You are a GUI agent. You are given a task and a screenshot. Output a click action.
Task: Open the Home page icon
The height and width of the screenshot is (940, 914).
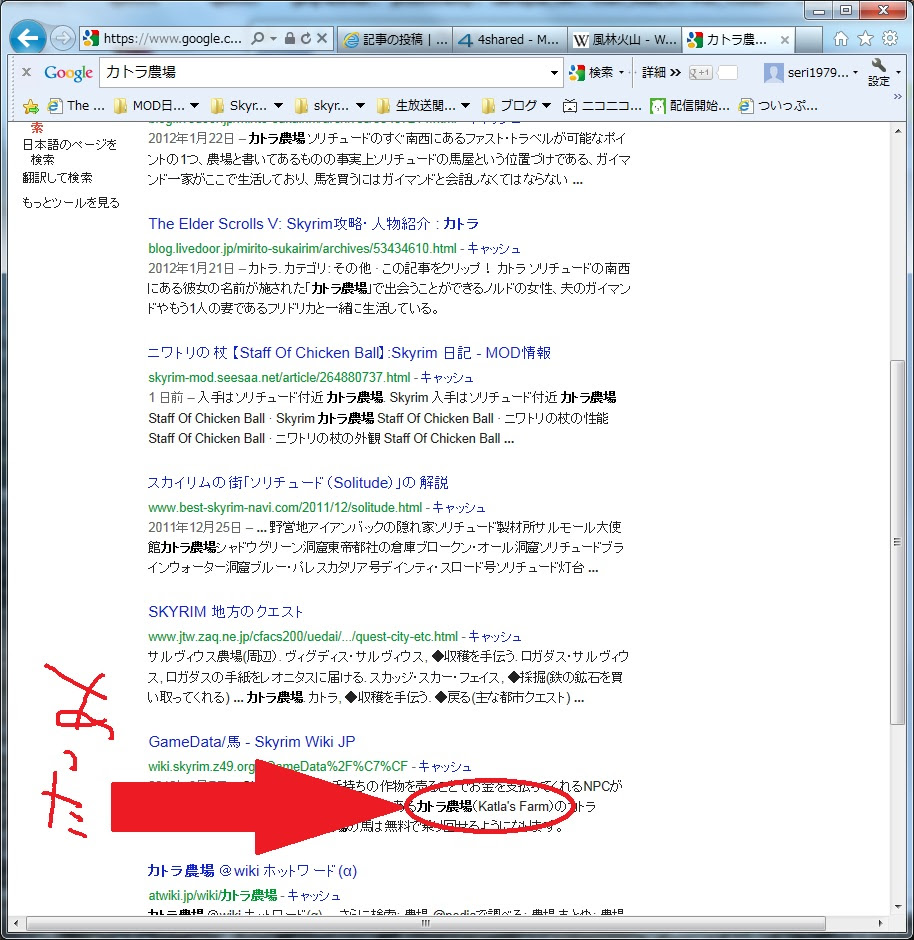coord(841,39)
